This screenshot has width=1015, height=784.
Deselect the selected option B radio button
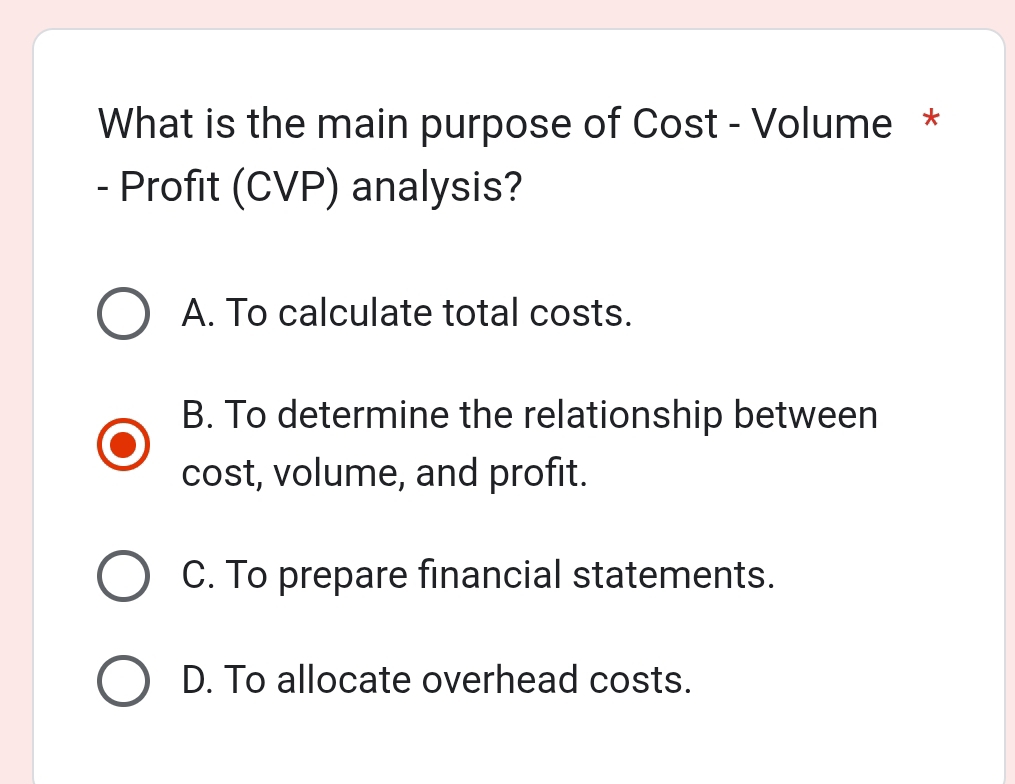(x=124, y=445)
